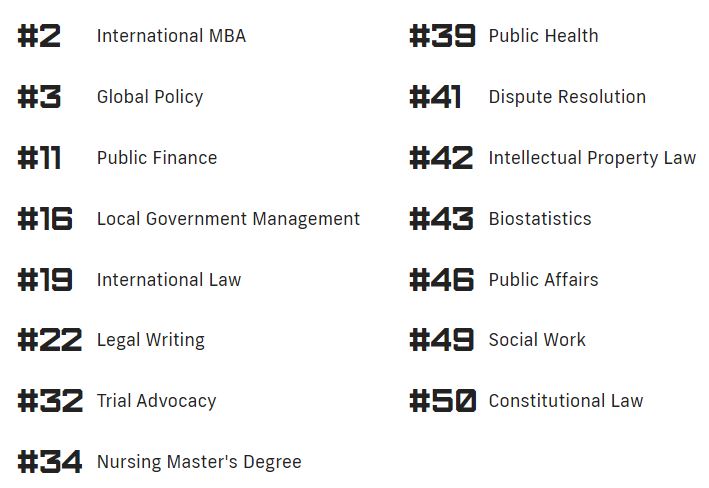709x488 pixels.
Task: Select the Legal Writing program
Action: coord(150,340)
